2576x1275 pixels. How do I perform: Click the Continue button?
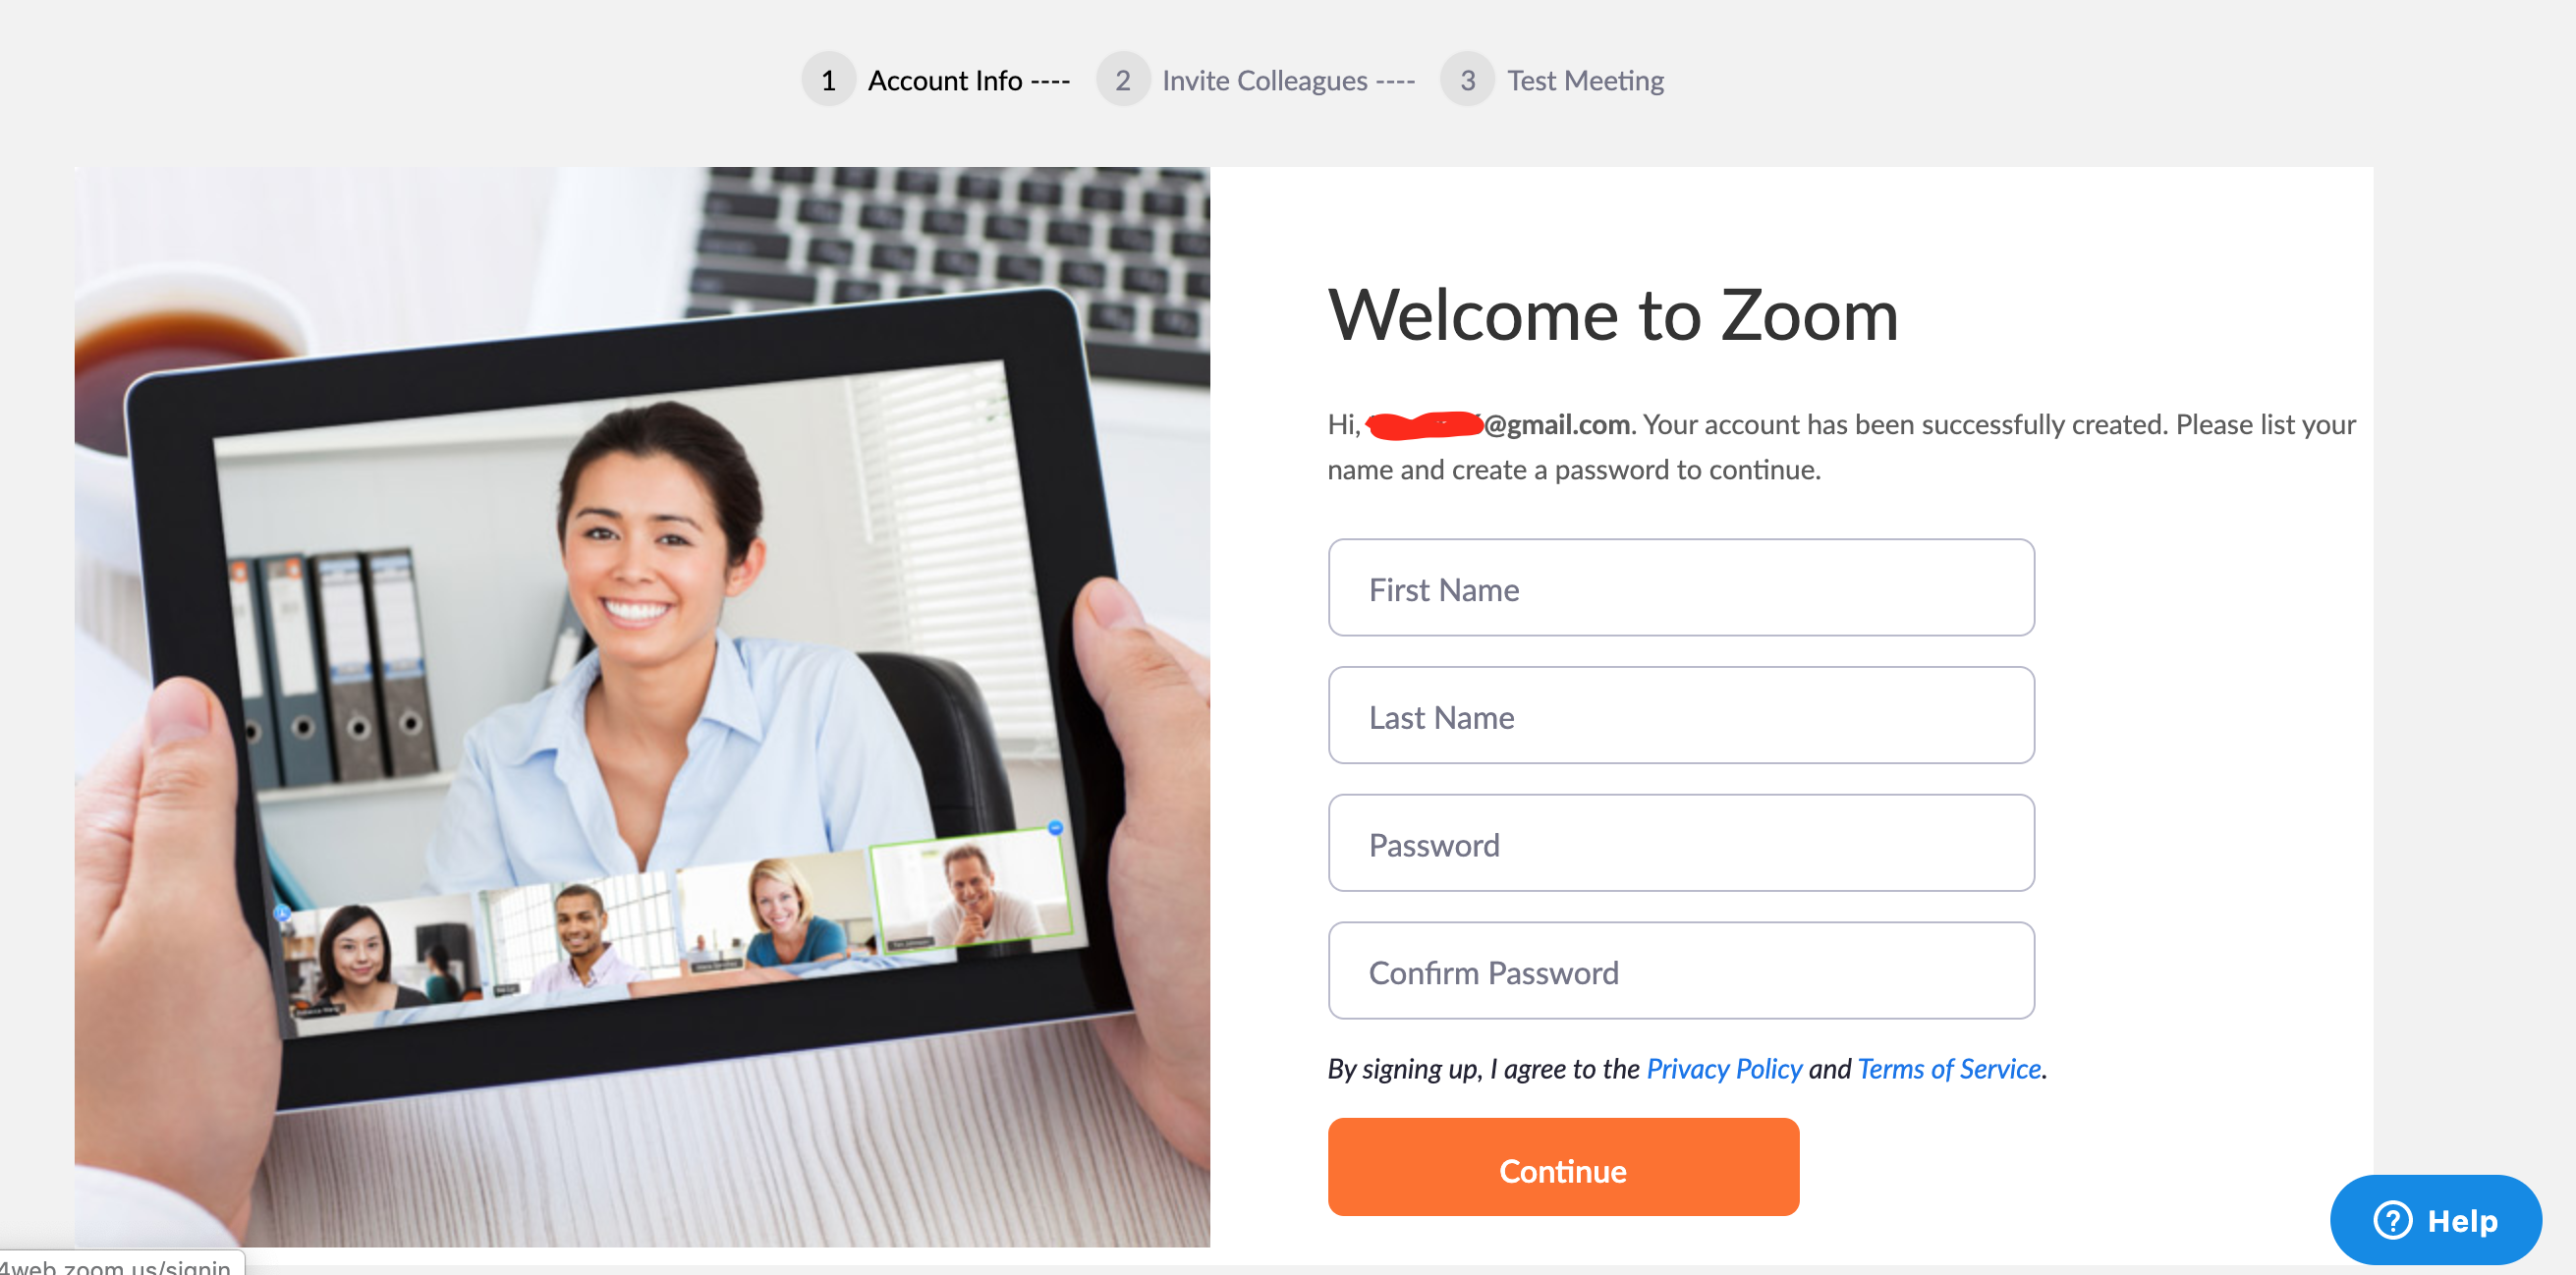(x=1562, y=1170)
